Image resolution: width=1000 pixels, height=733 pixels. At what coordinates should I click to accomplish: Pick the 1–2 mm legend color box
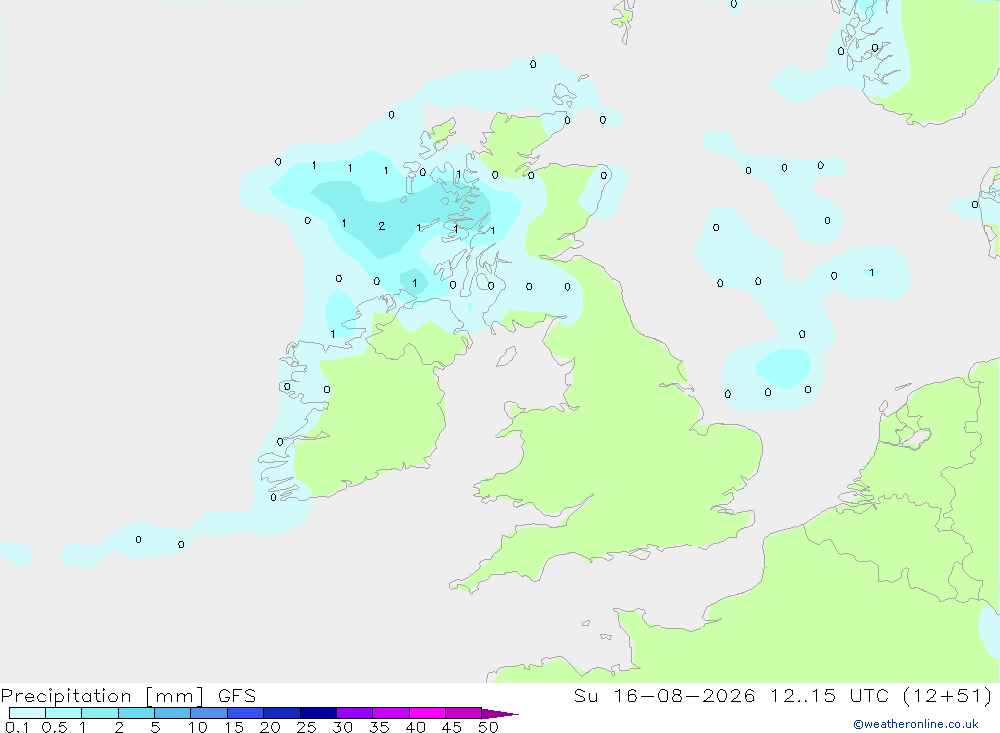click(x=100, y=713)
